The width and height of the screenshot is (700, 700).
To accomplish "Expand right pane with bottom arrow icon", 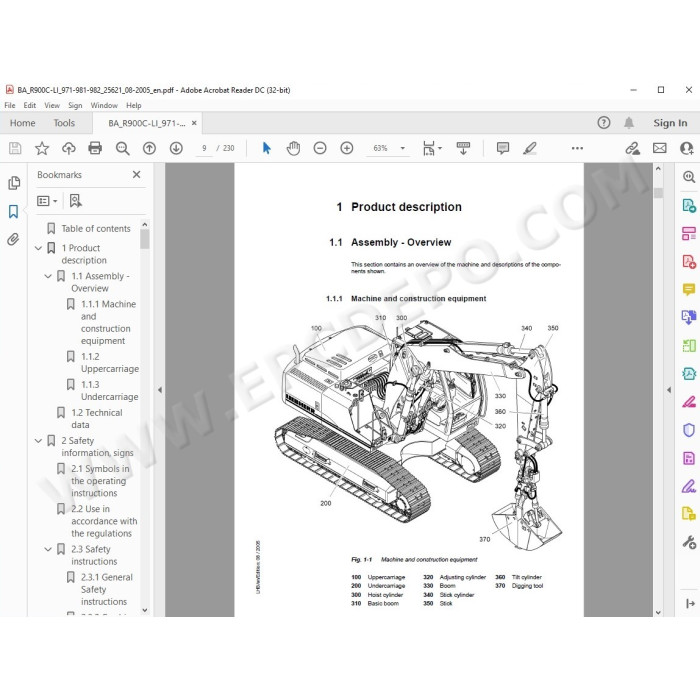I will click(690, 604).
